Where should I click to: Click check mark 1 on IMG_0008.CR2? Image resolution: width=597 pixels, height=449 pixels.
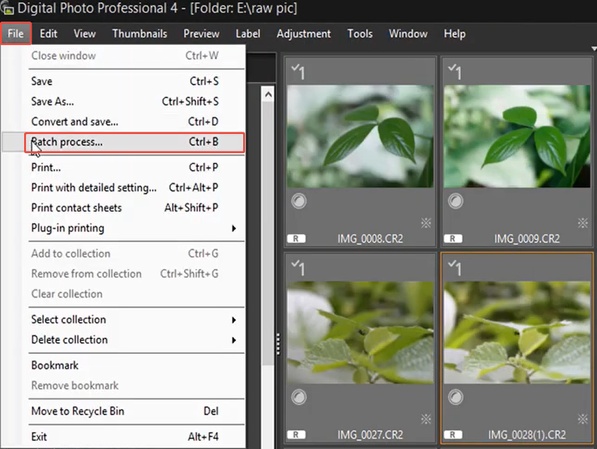(298, 72)
